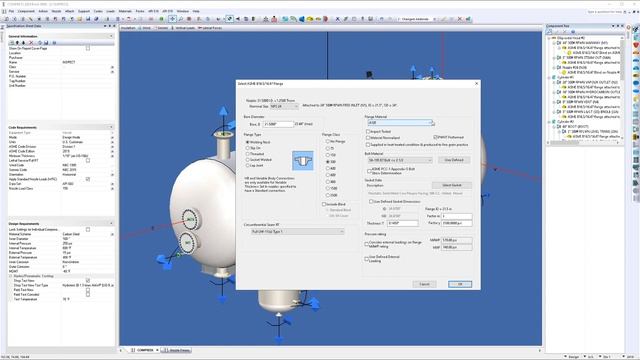Click the first icon in General Information toolbar
640x360 pixels.
click(11, 42)
